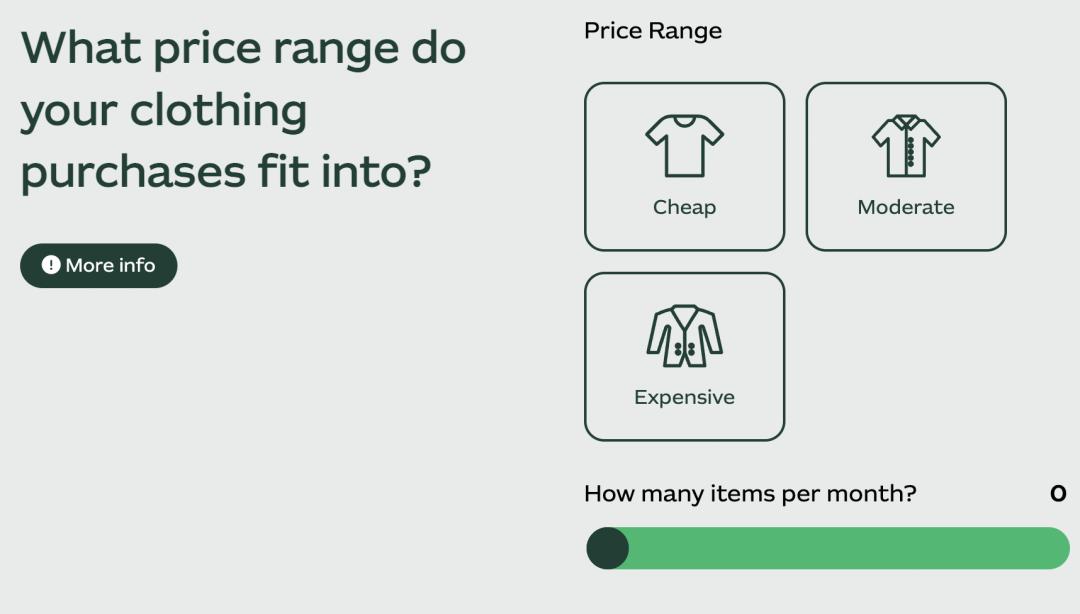Pick the Expensive price range card
The width and height of the screenshot is (1080, 614).
tap(684, 356)
